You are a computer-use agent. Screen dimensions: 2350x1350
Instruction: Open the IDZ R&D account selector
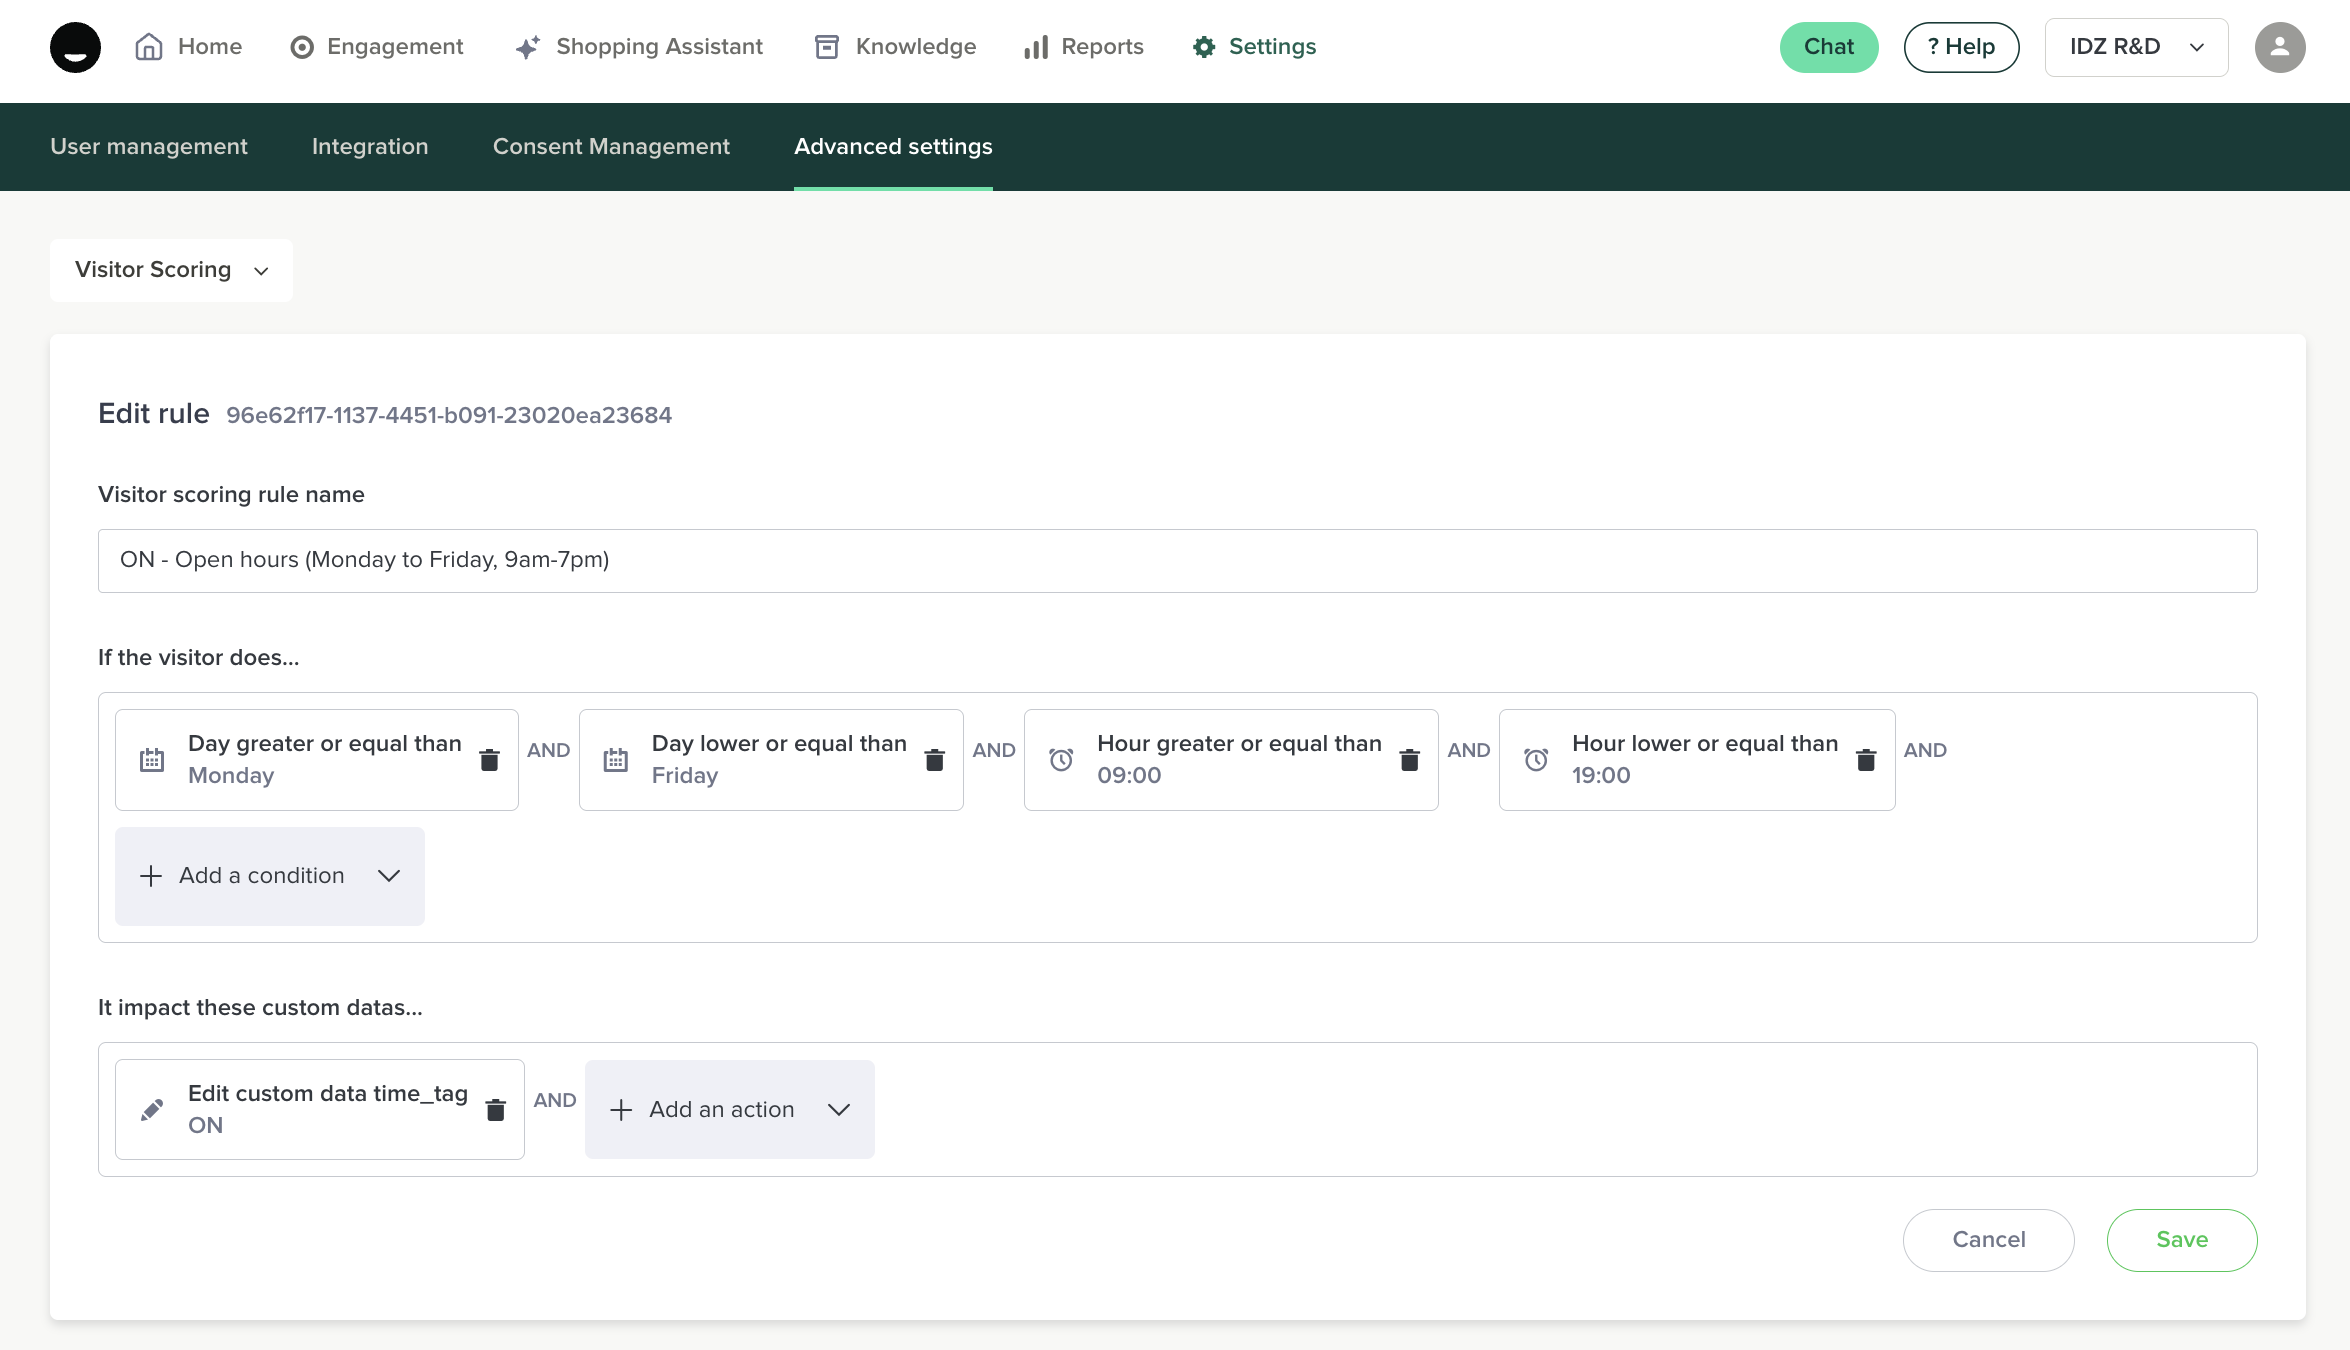(2135, 47)
